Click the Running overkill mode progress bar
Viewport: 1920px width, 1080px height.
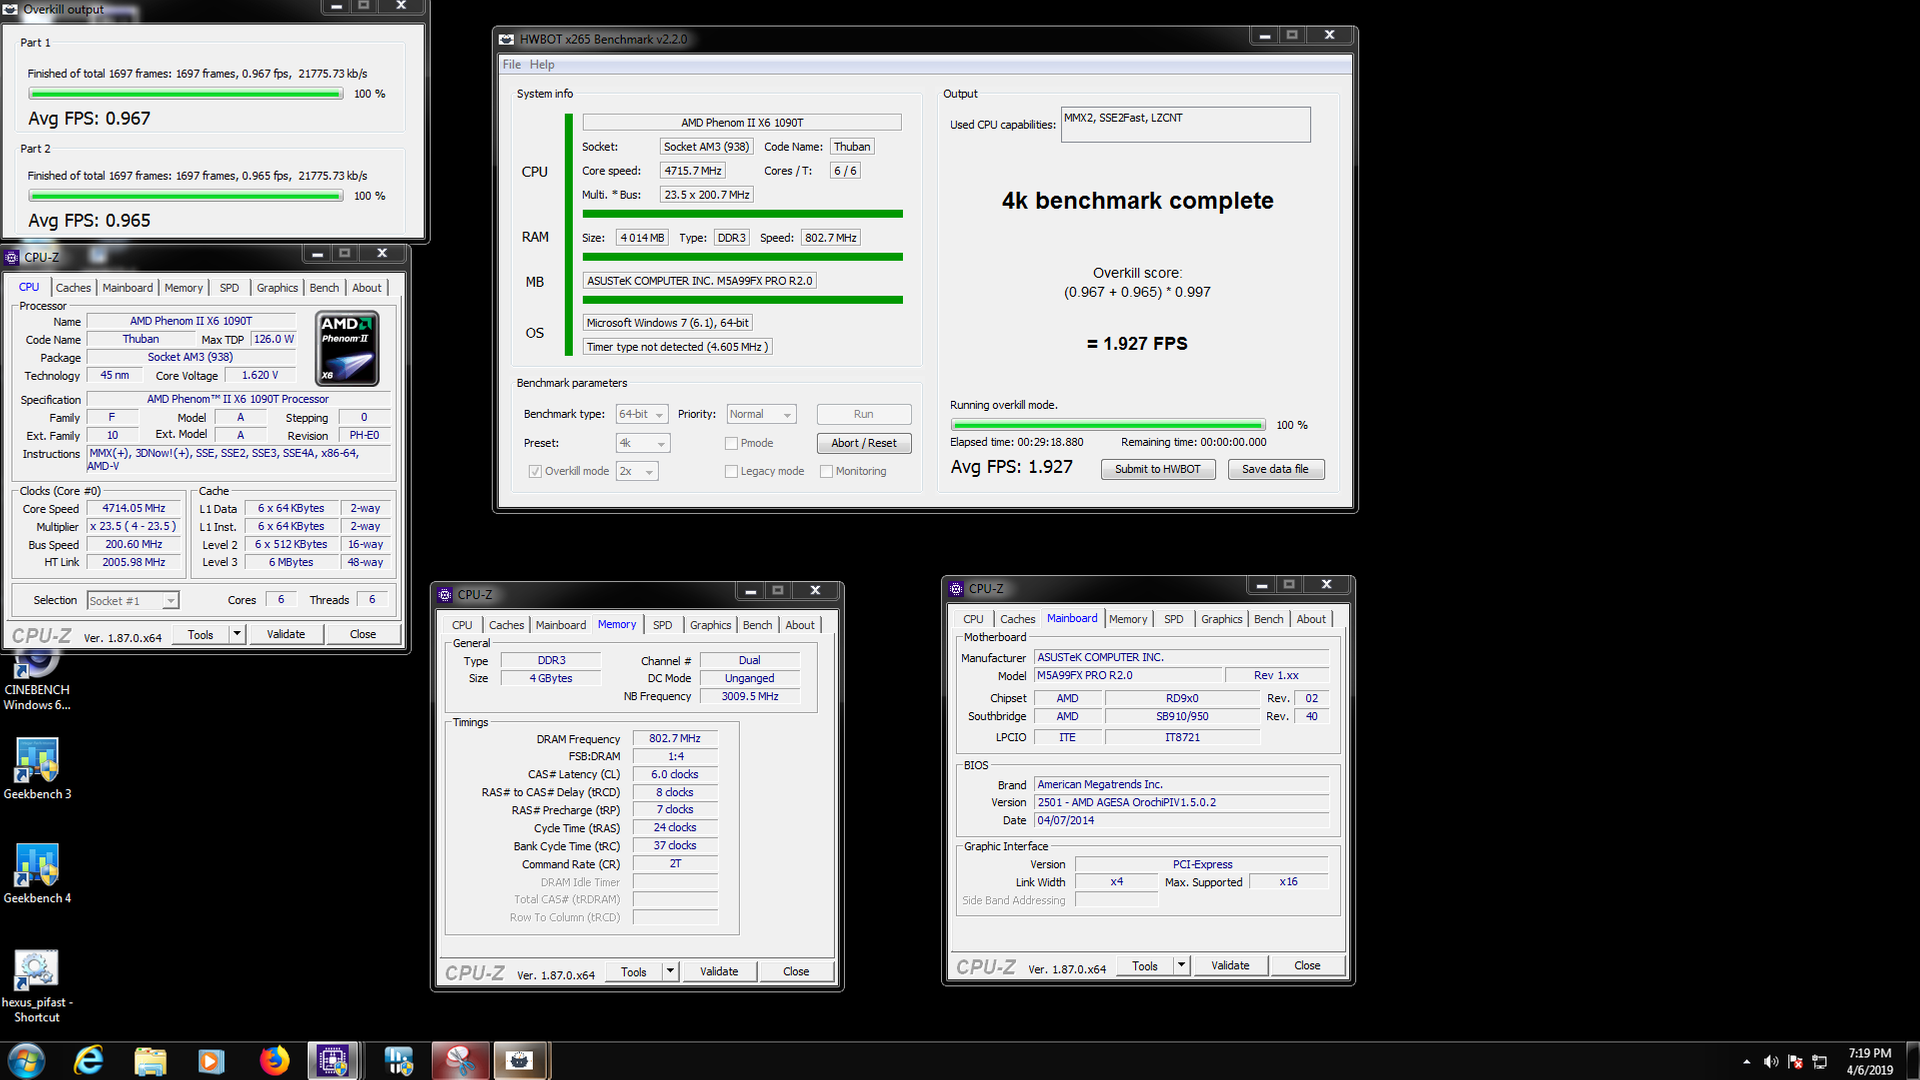coord(1108,425)
